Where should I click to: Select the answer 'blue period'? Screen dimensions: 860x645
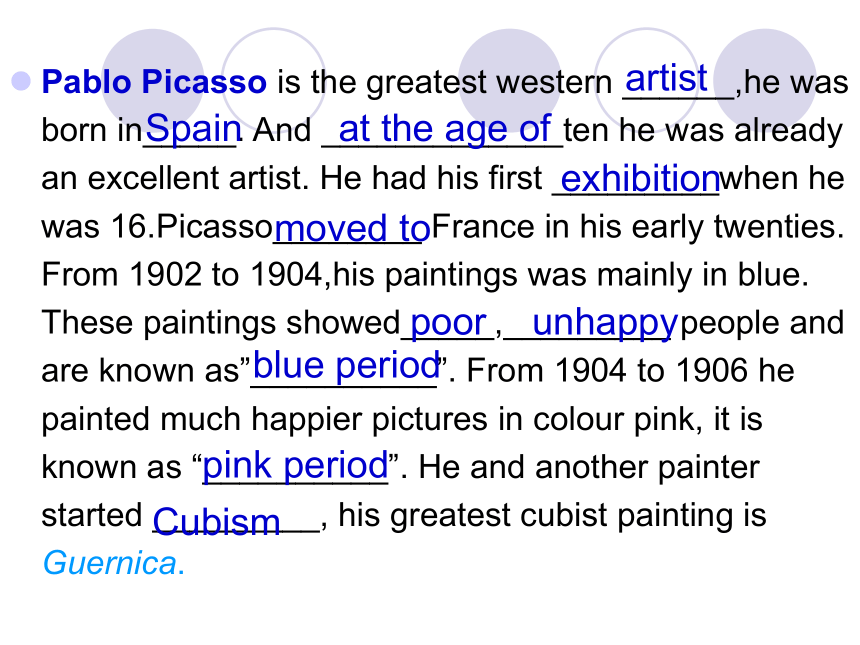[347, 366]
